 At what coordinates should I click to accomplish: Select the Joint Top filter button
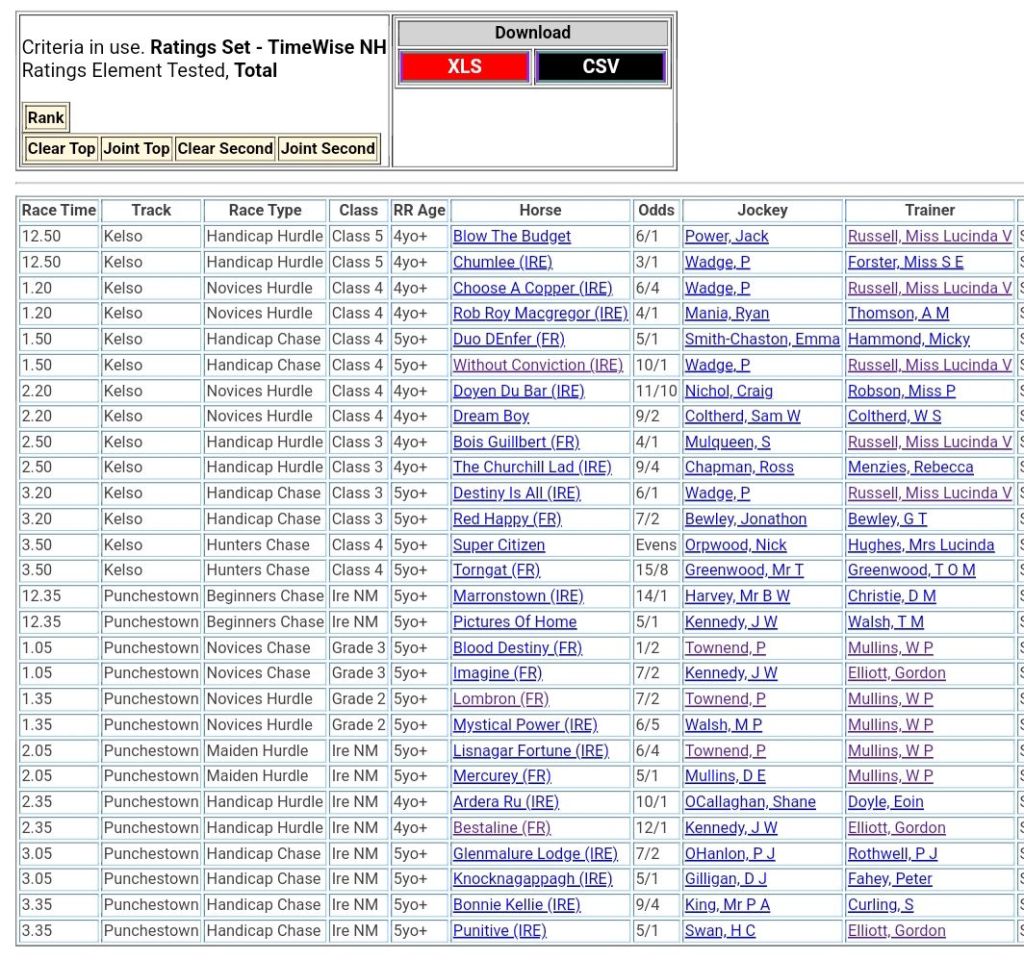point(136,149)
